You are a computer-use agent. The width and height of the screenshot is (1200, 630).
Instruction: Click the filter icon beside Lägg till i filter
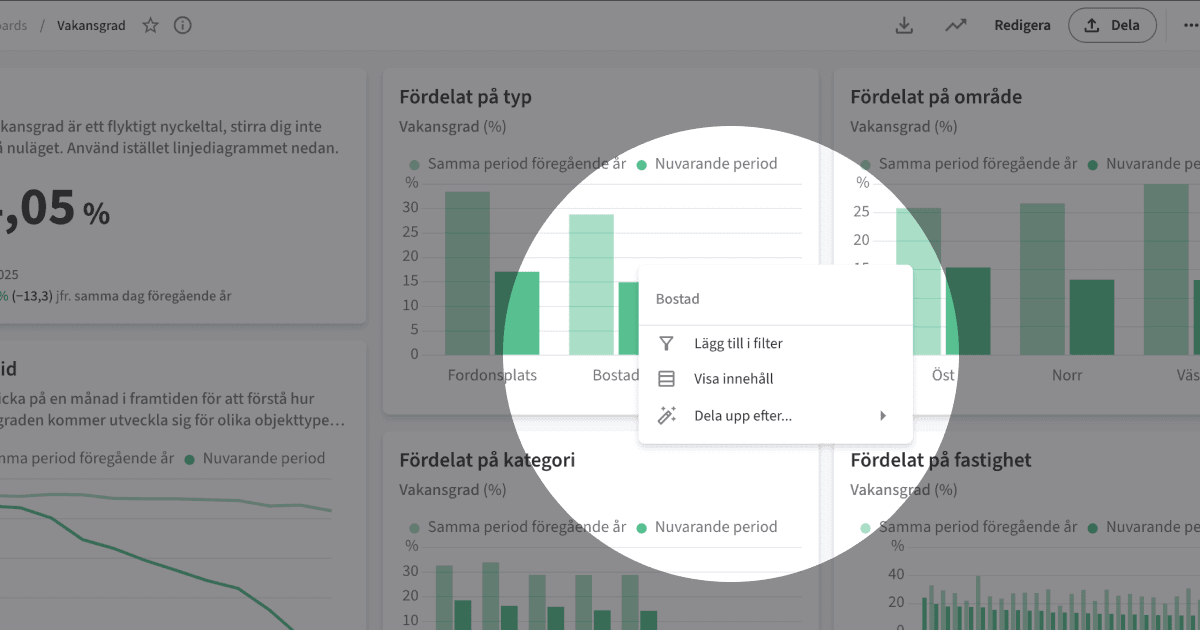[x=666, y=343]
